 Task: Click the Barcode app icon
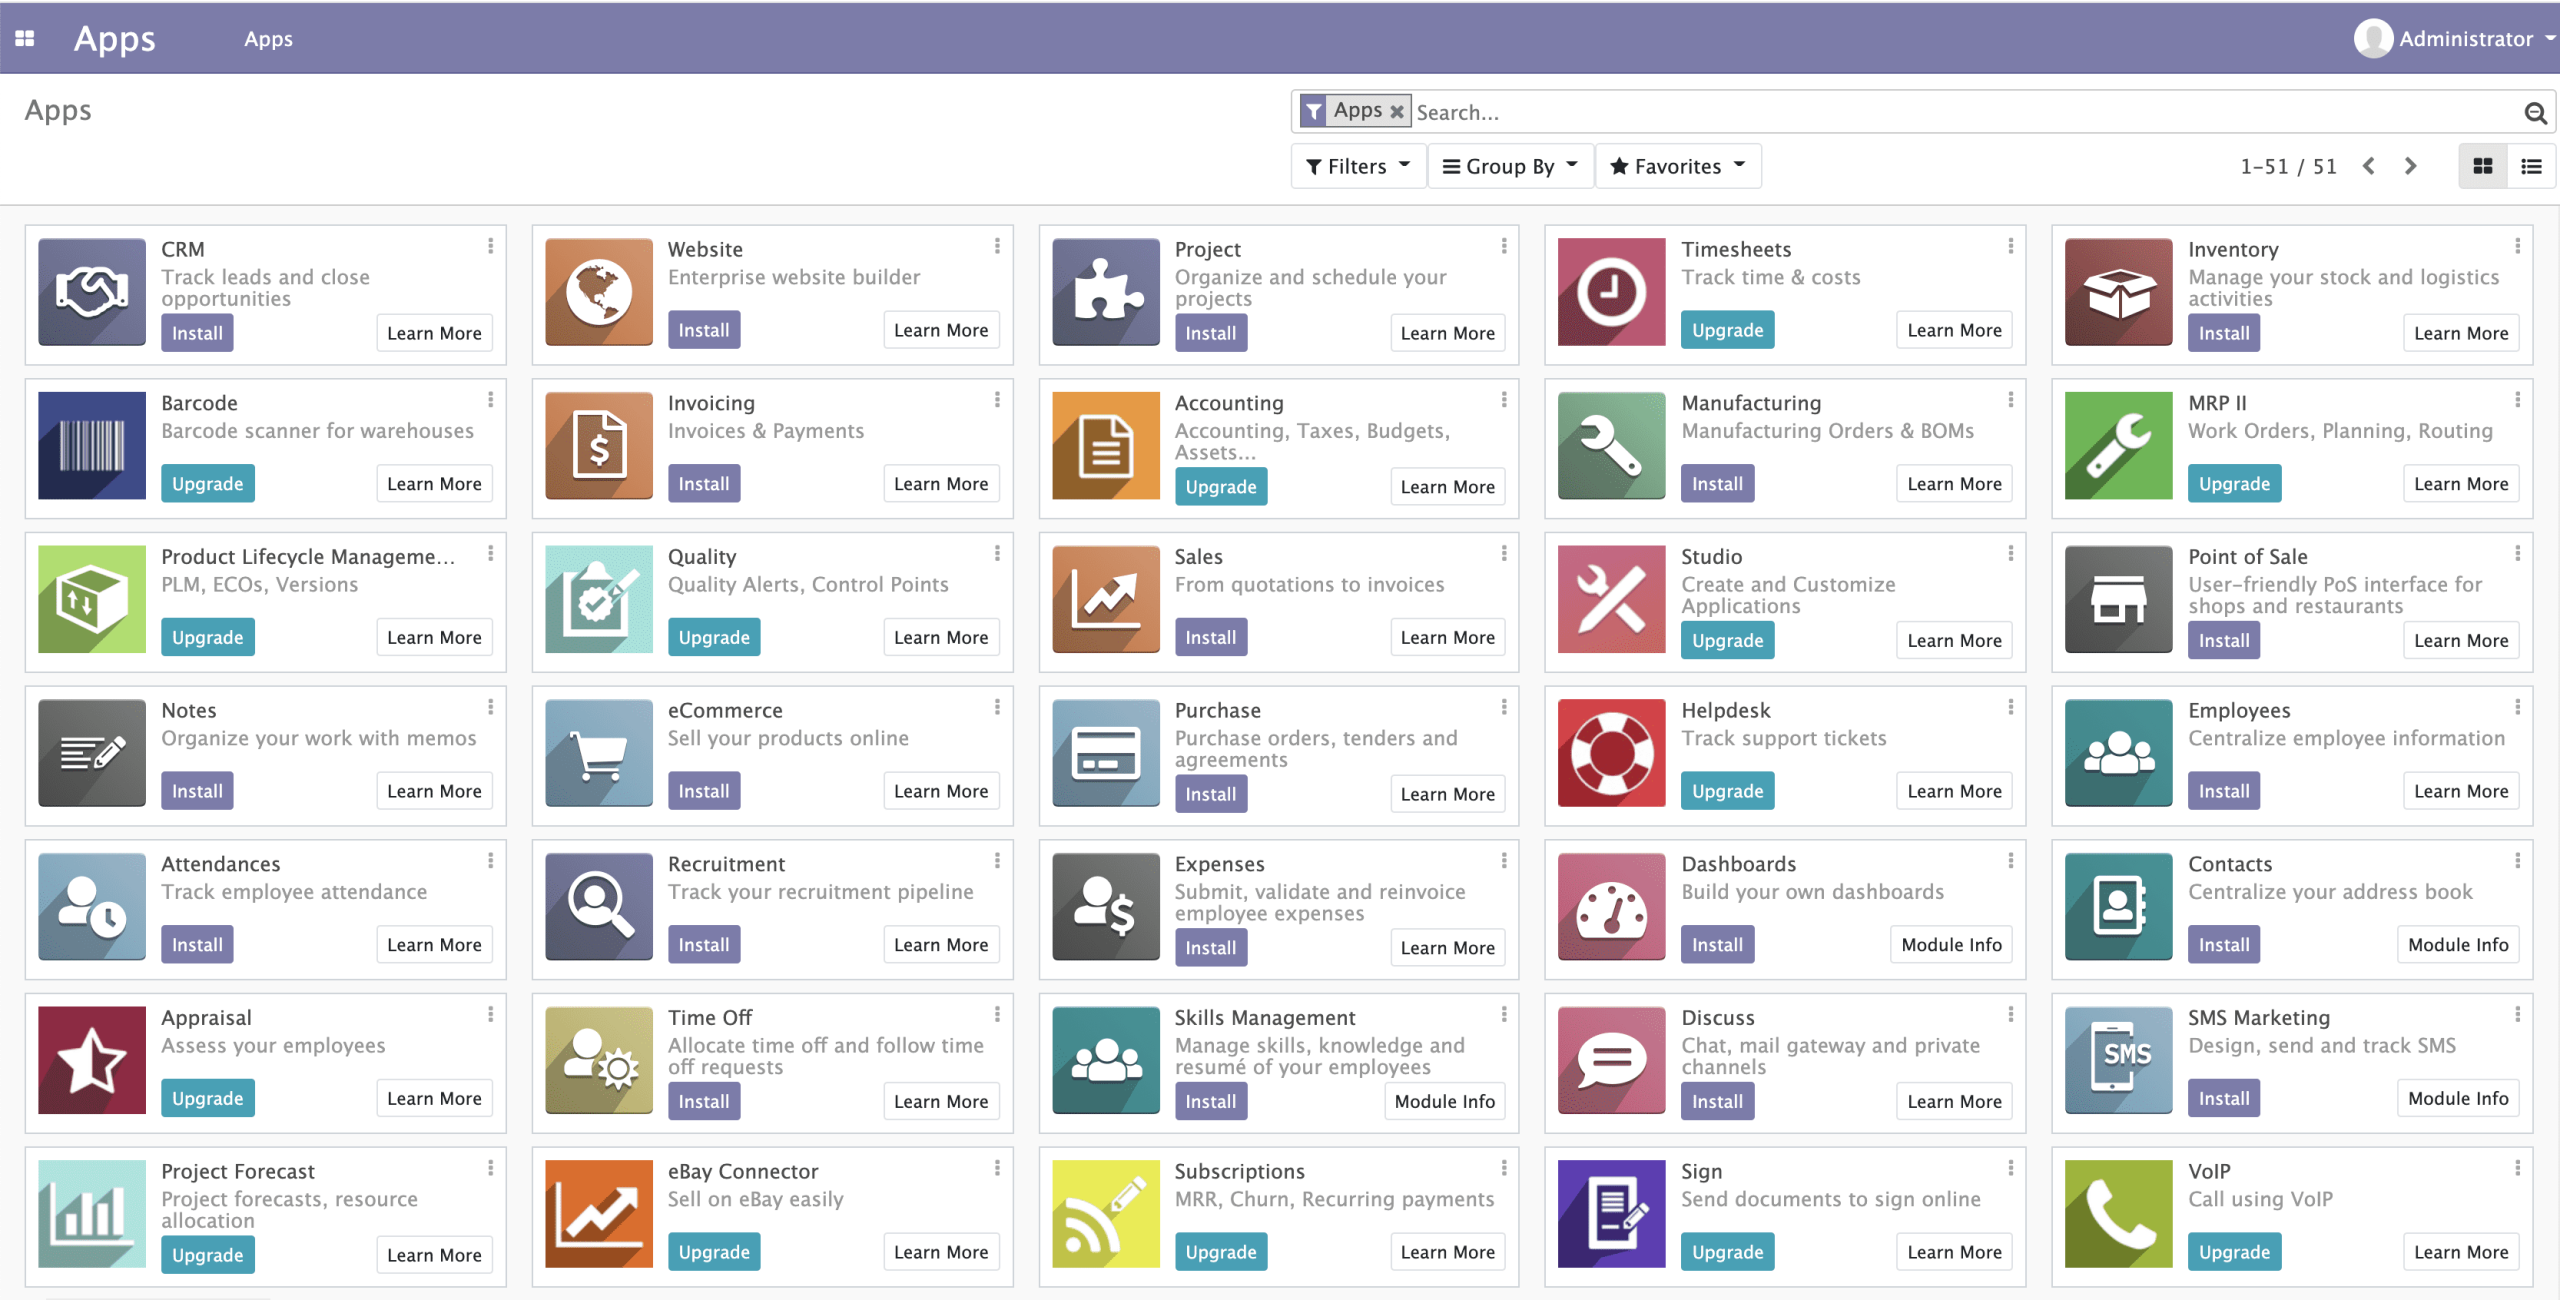[91, 446]
